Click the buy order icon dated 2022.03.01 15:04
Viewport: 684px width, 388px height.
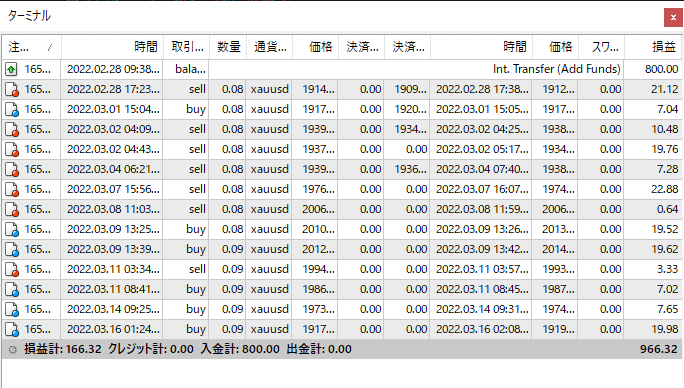click(x=12, y=109)
